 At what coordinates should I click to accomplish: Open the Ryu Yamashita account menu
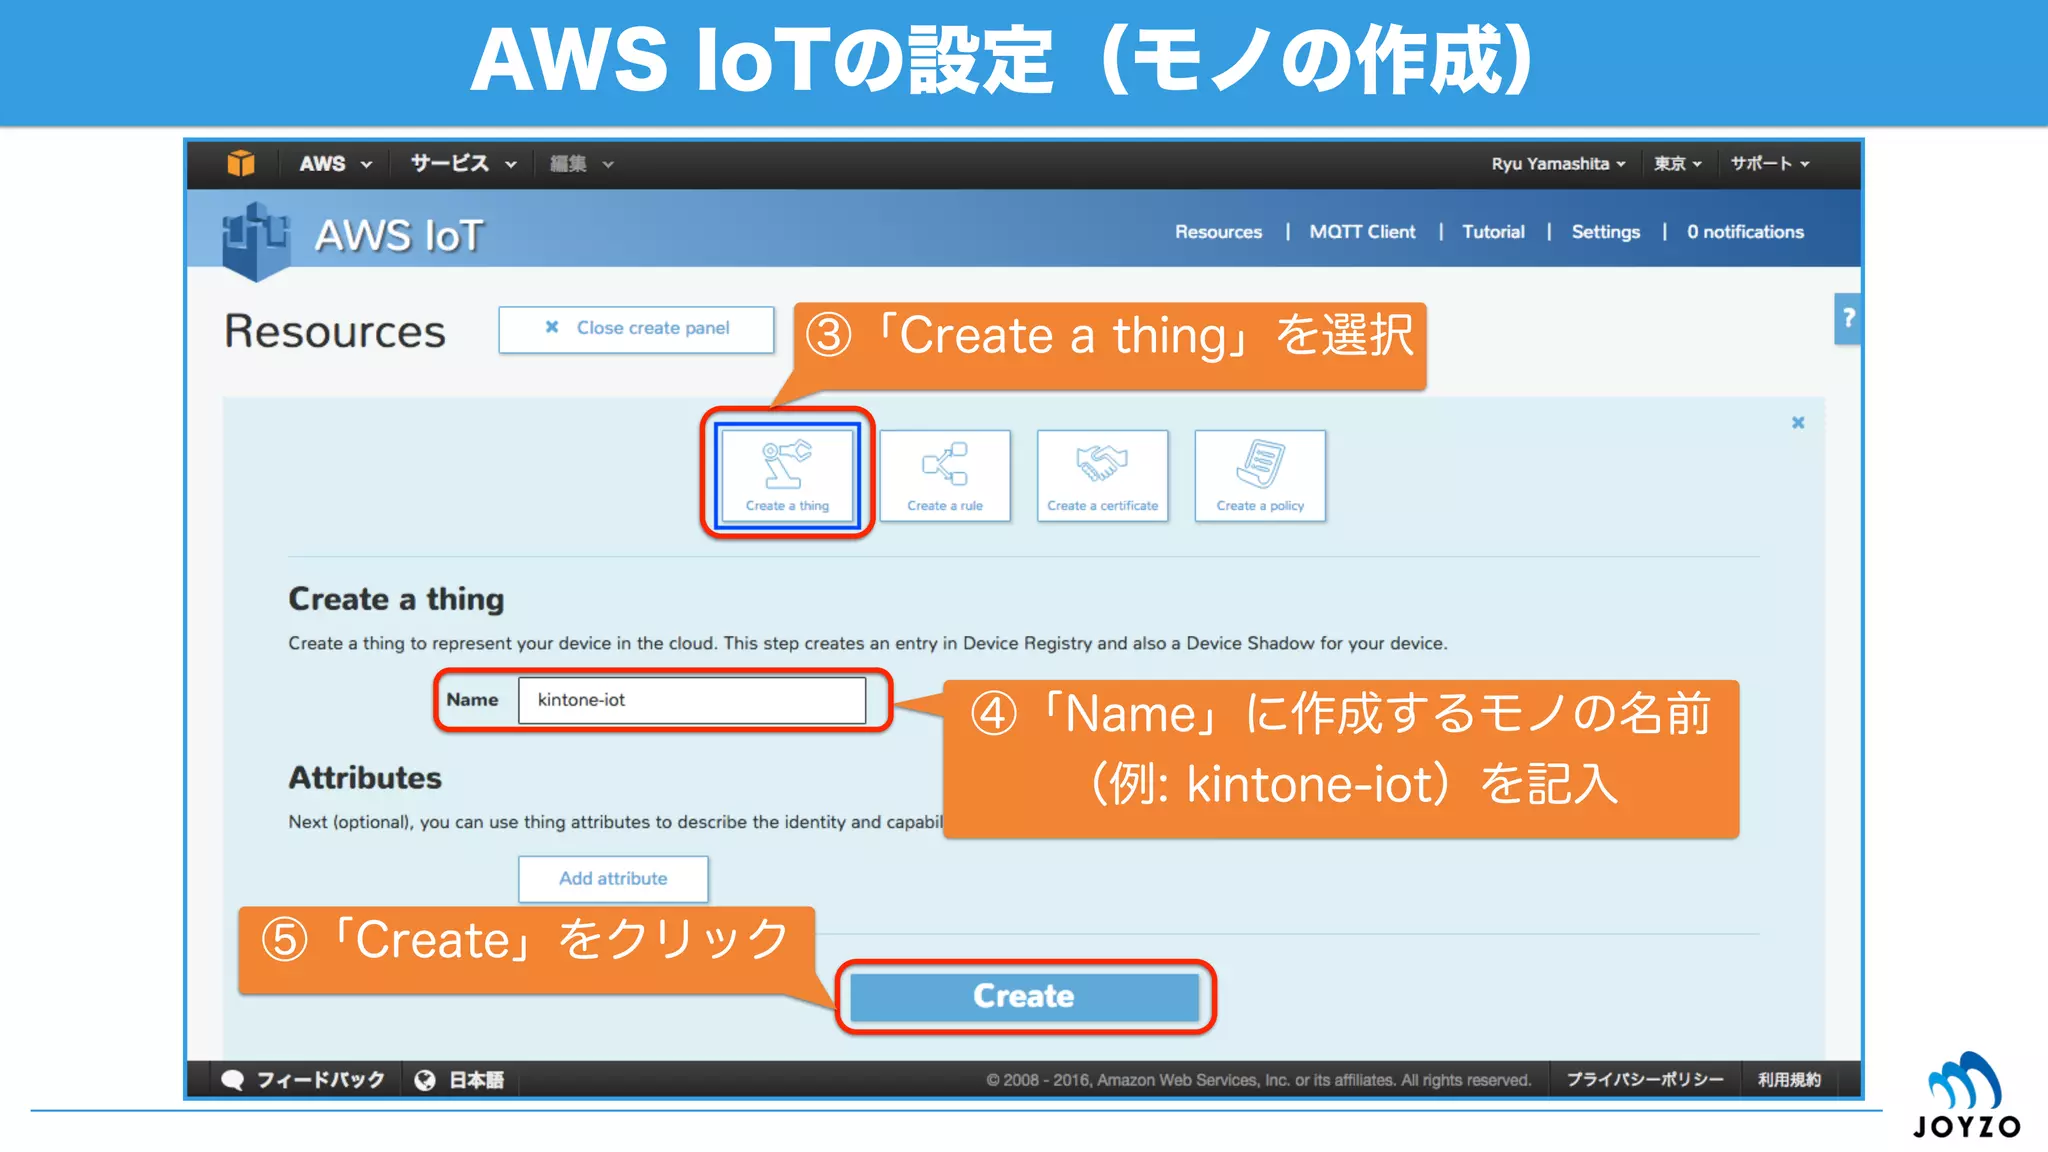tap(1558, 164)
